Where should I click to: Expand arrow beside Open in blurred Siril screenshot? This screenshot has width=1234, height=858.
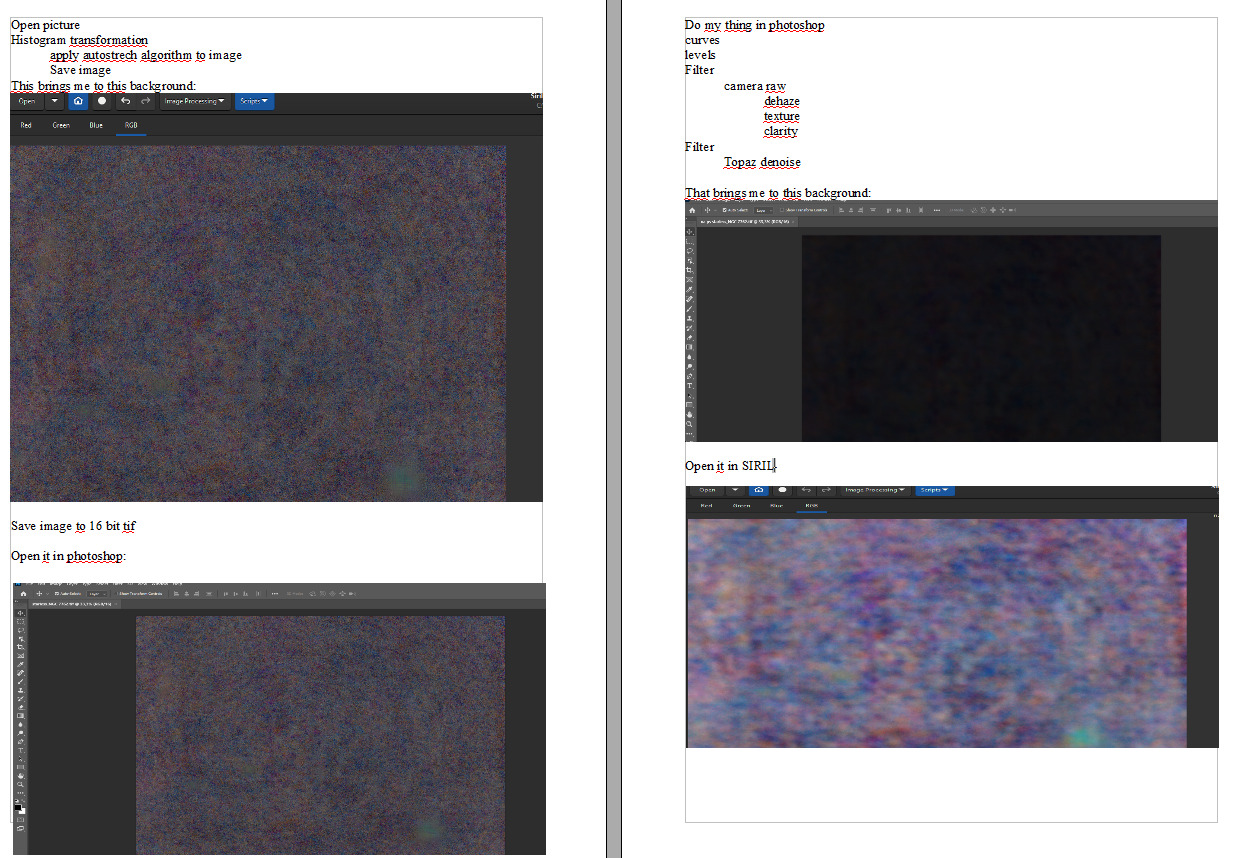pyautogui.click(x=735, y=490)
